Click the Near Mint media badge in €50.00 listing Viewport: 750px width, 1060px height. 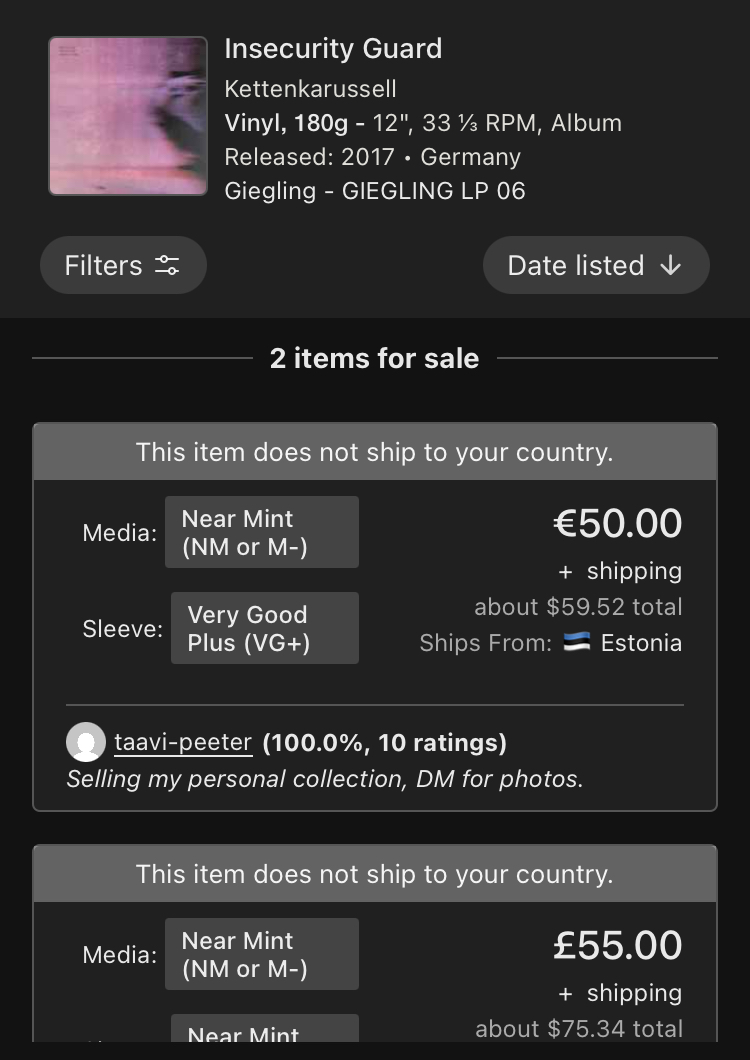click(261, 532)
